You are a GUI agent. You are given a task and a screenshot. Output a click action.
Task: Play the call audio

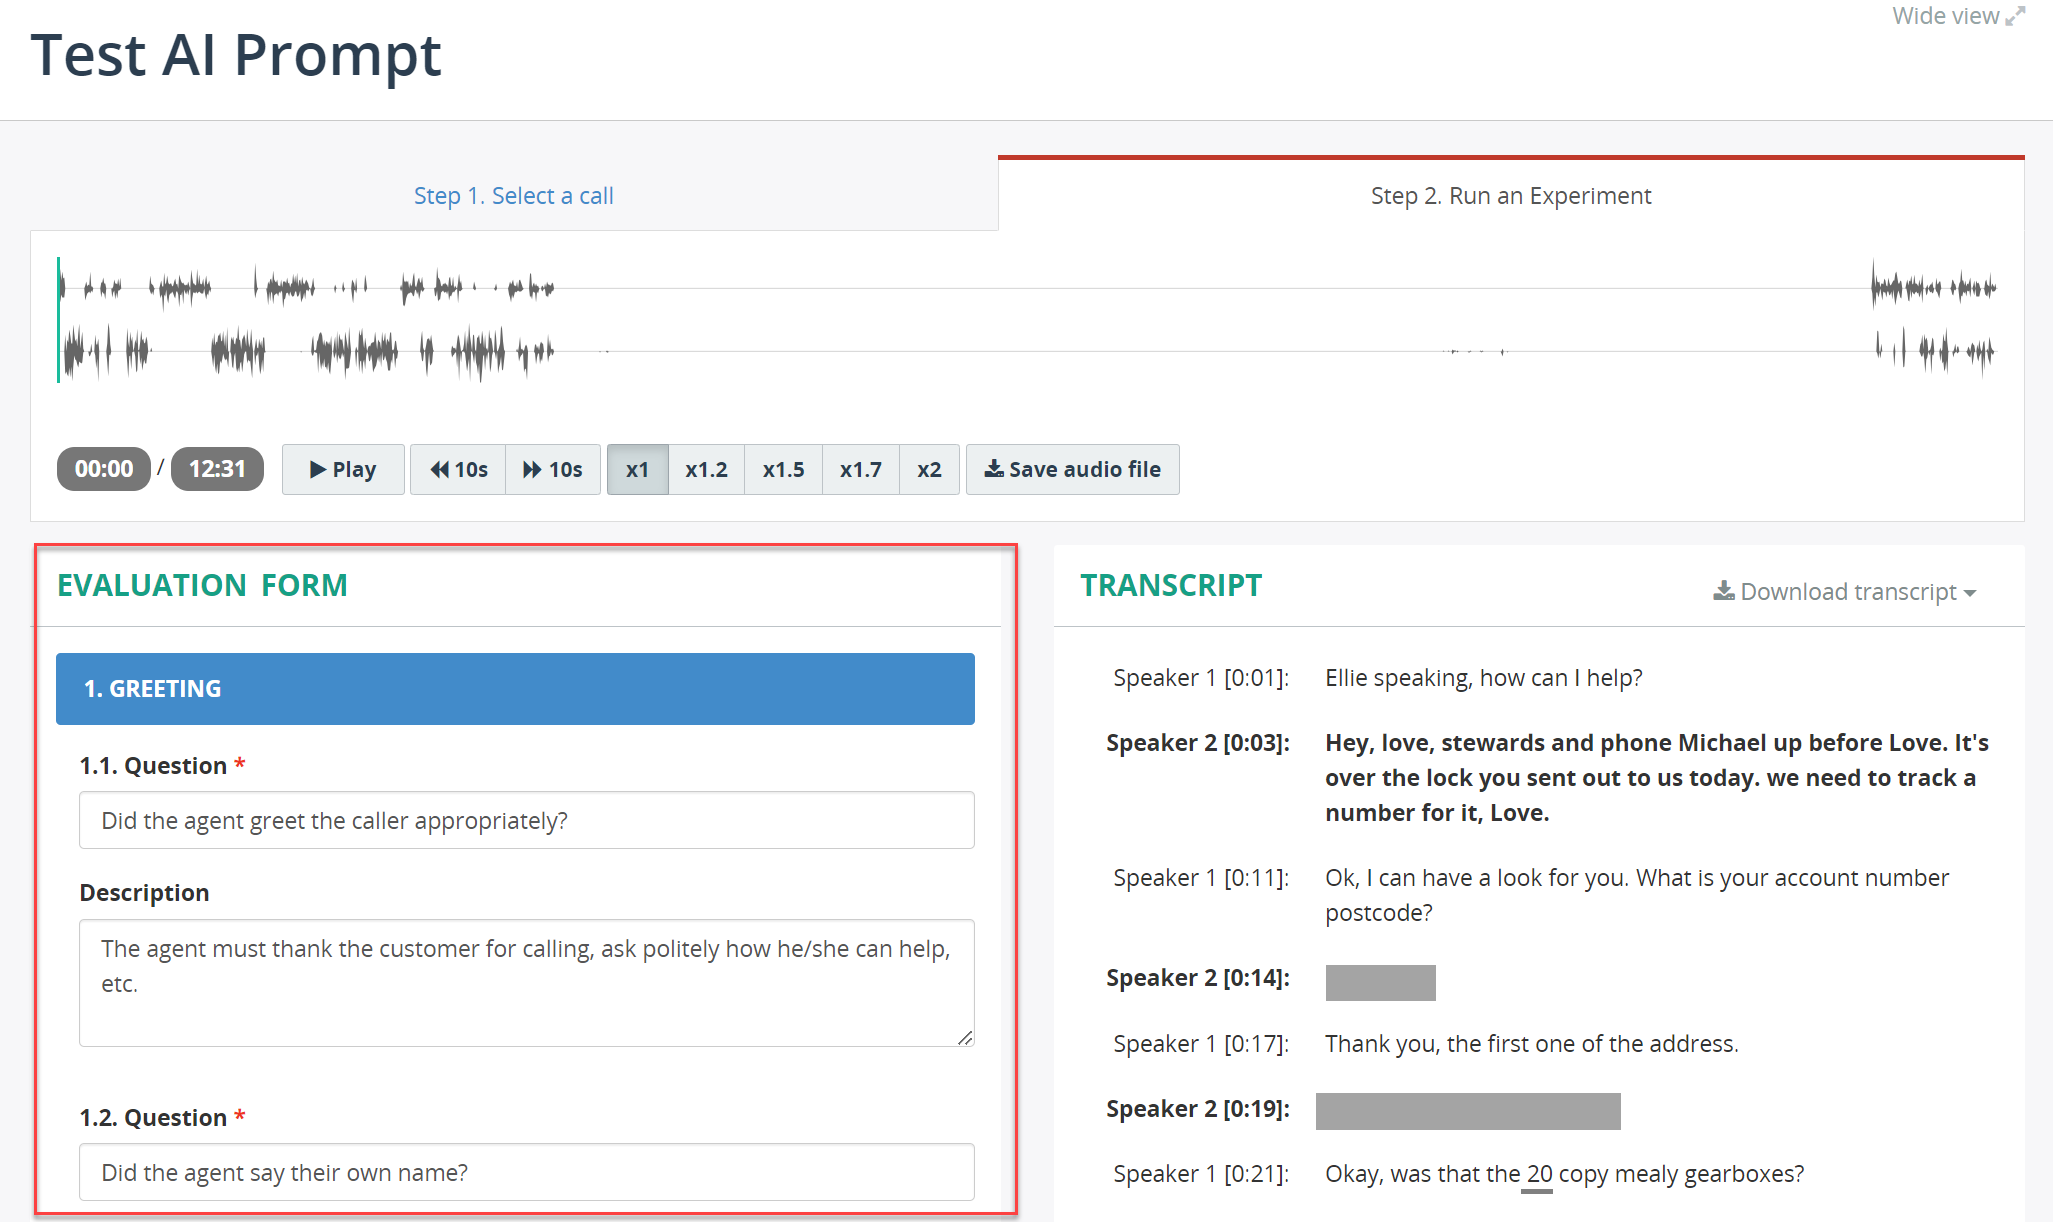[x=343, y=469]
